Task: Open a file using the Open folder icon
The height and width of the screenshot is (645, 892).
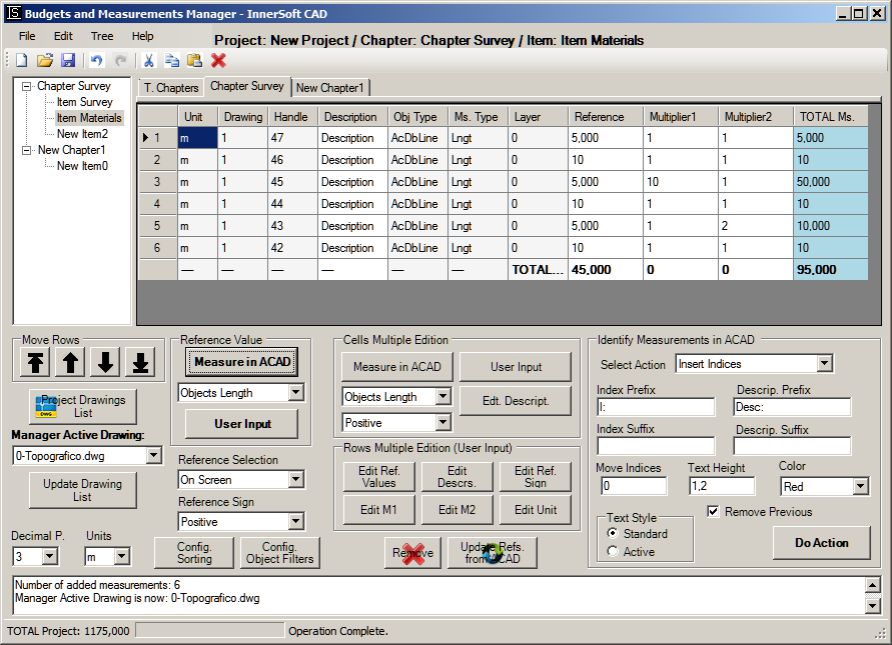Action: coord(44,60)
